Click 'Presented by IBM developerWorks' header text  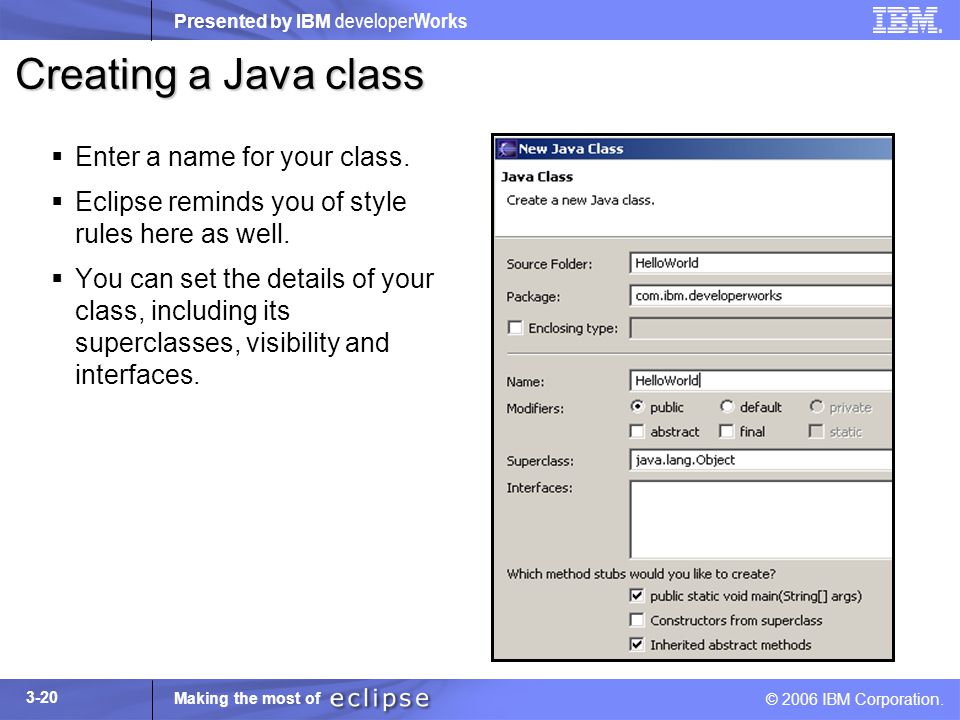click(320, 21)
